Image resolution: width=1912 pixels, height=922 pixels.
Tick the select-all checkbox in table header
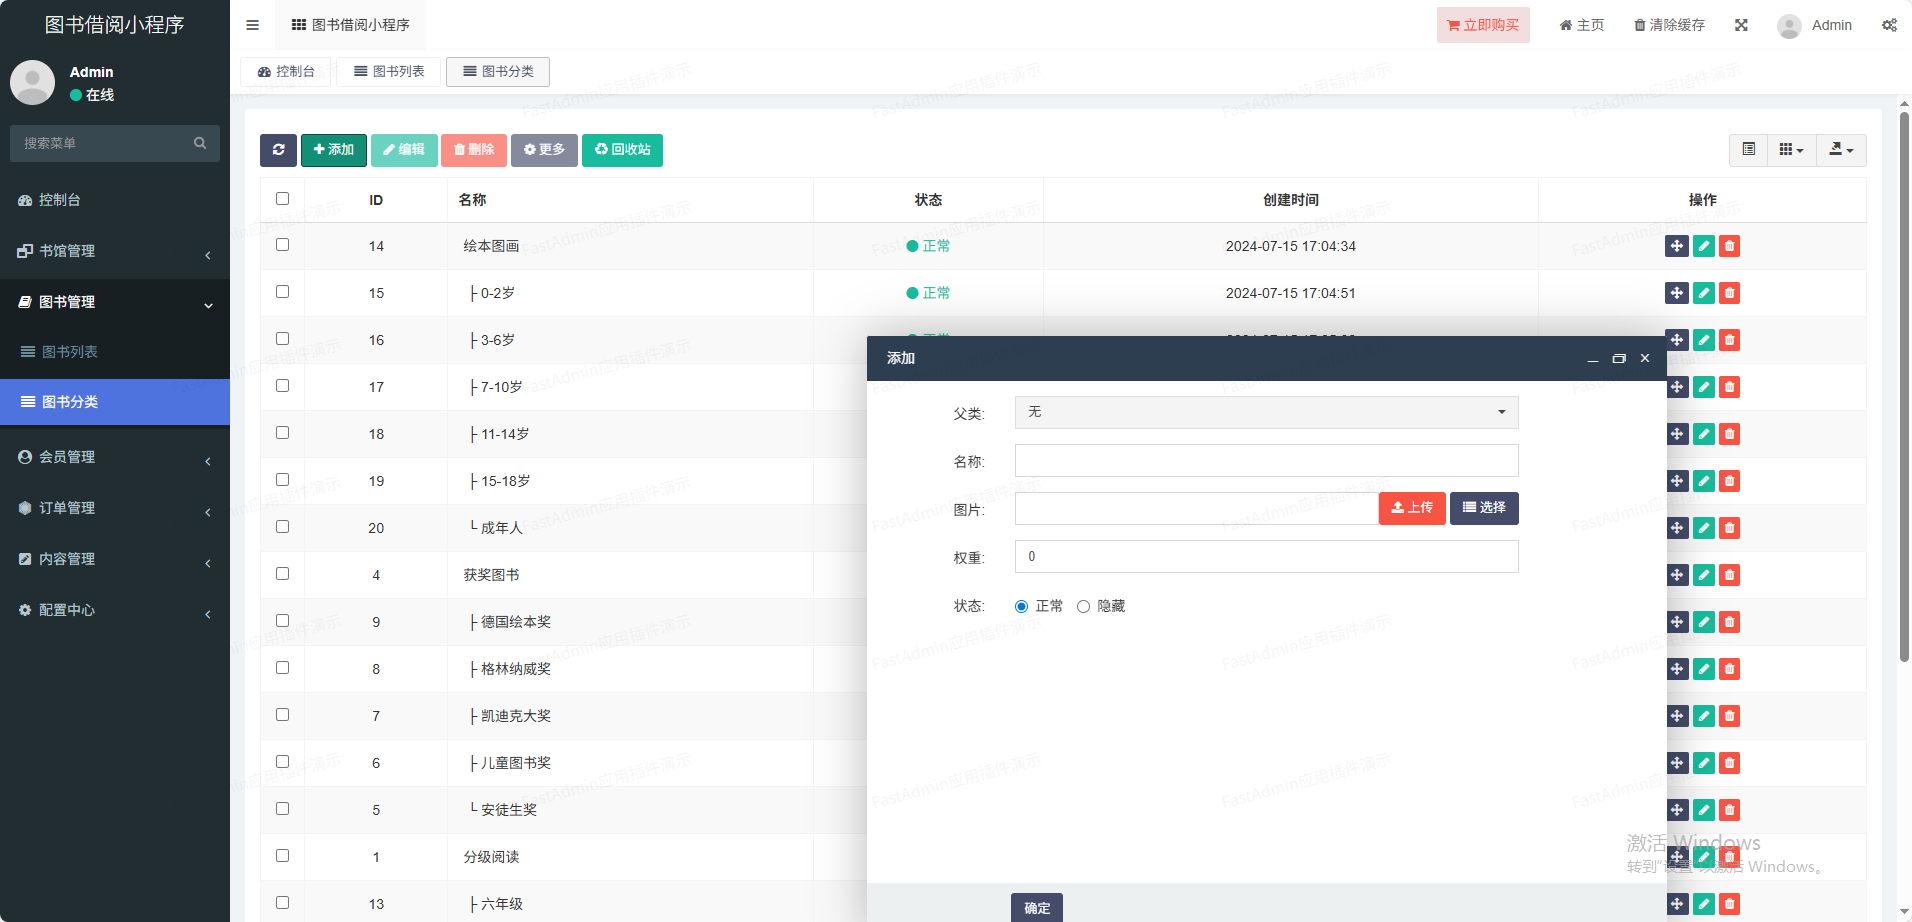[282, 199]
